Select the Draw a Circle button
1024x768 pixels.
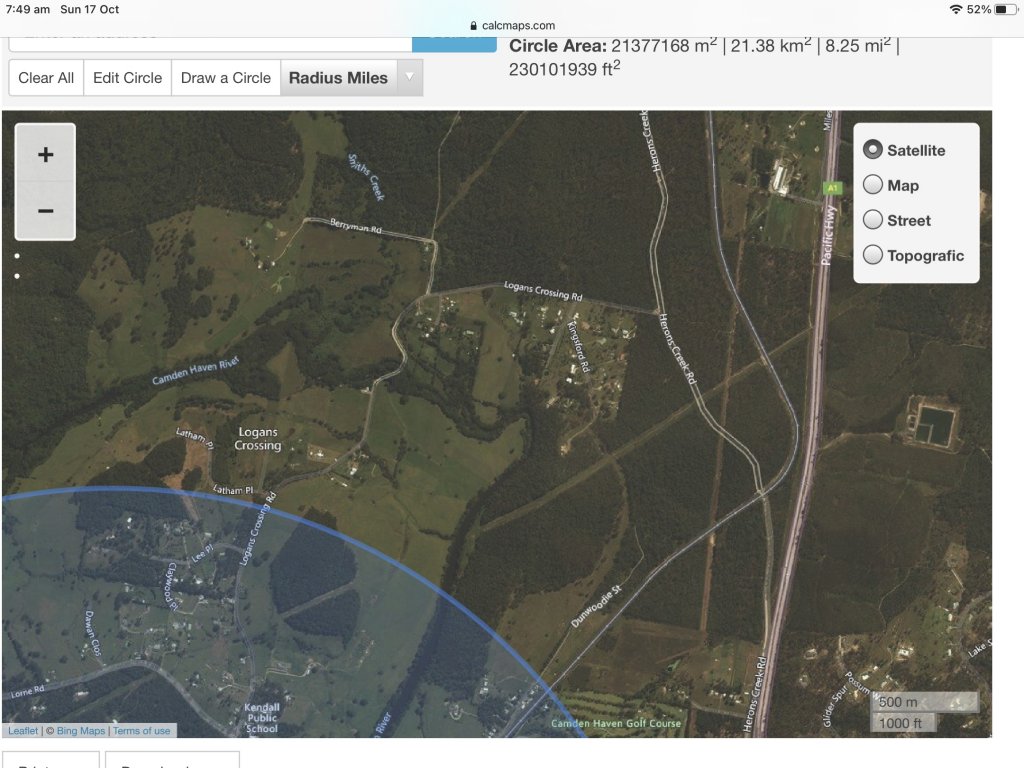point(225,77)
